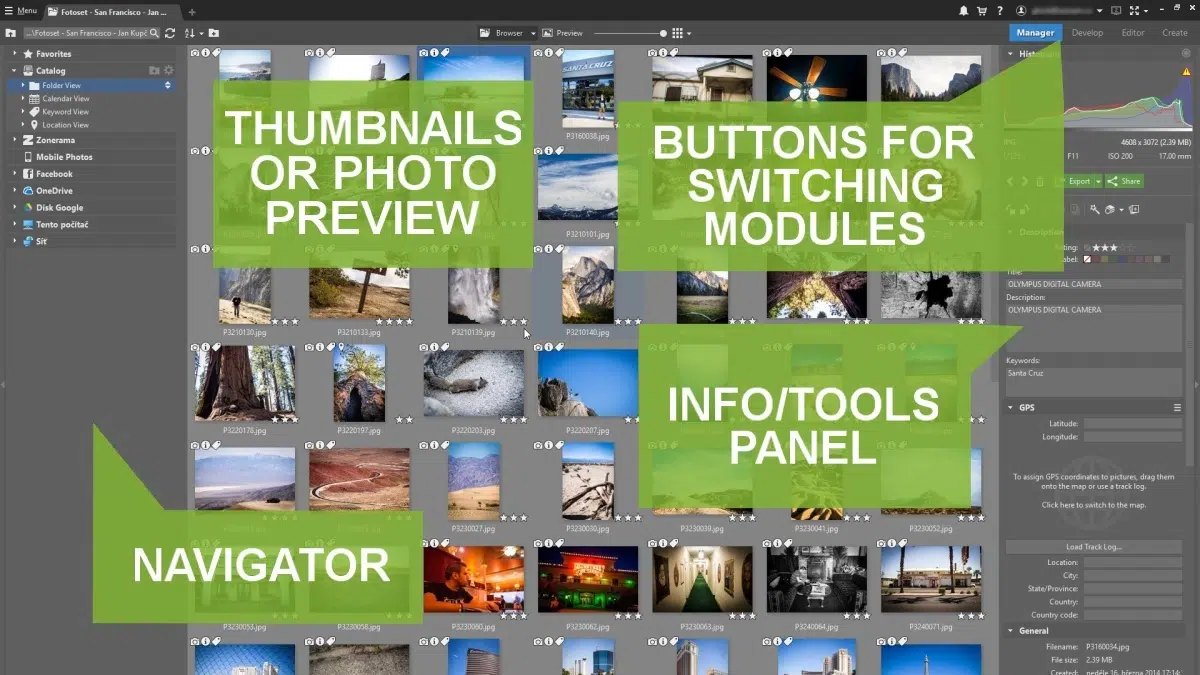Open the Browser mode dropdown arrow
Screen dimensions: 1200x675
coord(533,33)
